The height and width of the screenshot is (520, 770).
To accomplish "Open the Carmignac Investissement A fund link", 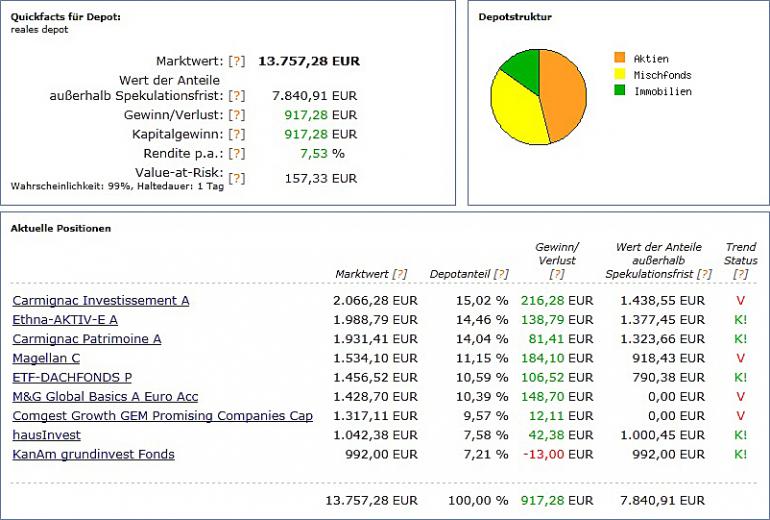I will [101, 300].
